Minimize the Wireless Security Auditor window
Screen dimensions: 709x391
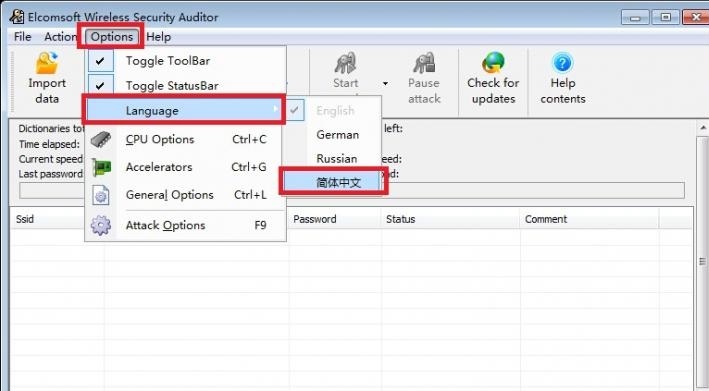[x=635, y=18]
